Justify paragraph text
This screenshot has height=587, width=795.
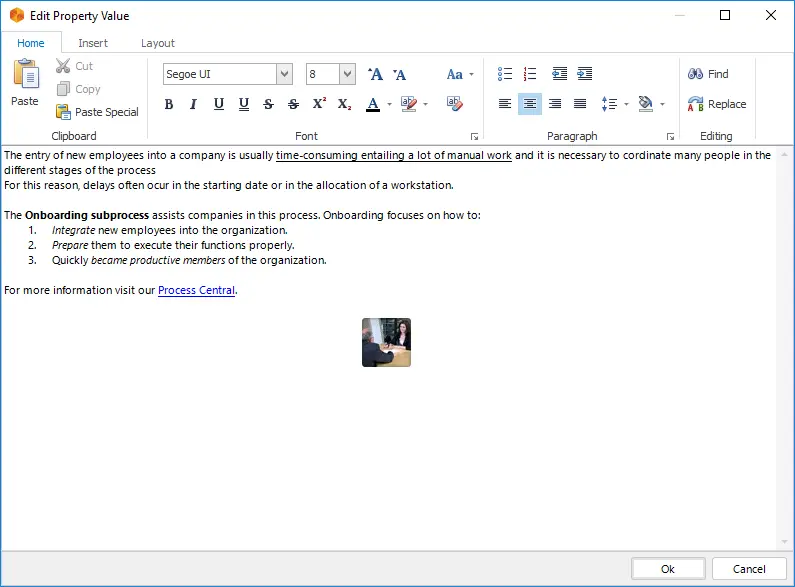pos(580,104)
